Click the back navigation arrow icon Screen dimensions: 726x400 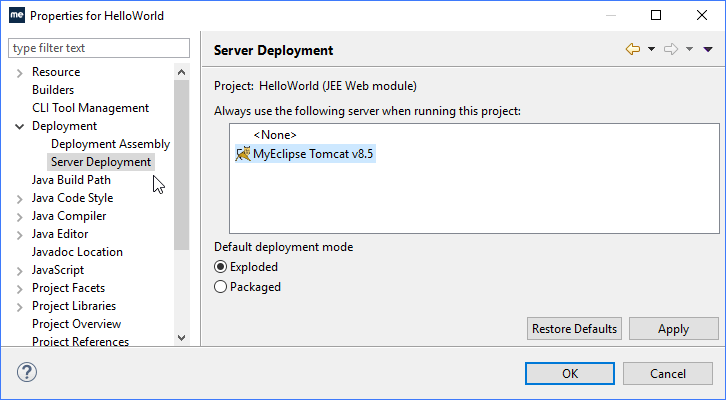pos(632,49)
